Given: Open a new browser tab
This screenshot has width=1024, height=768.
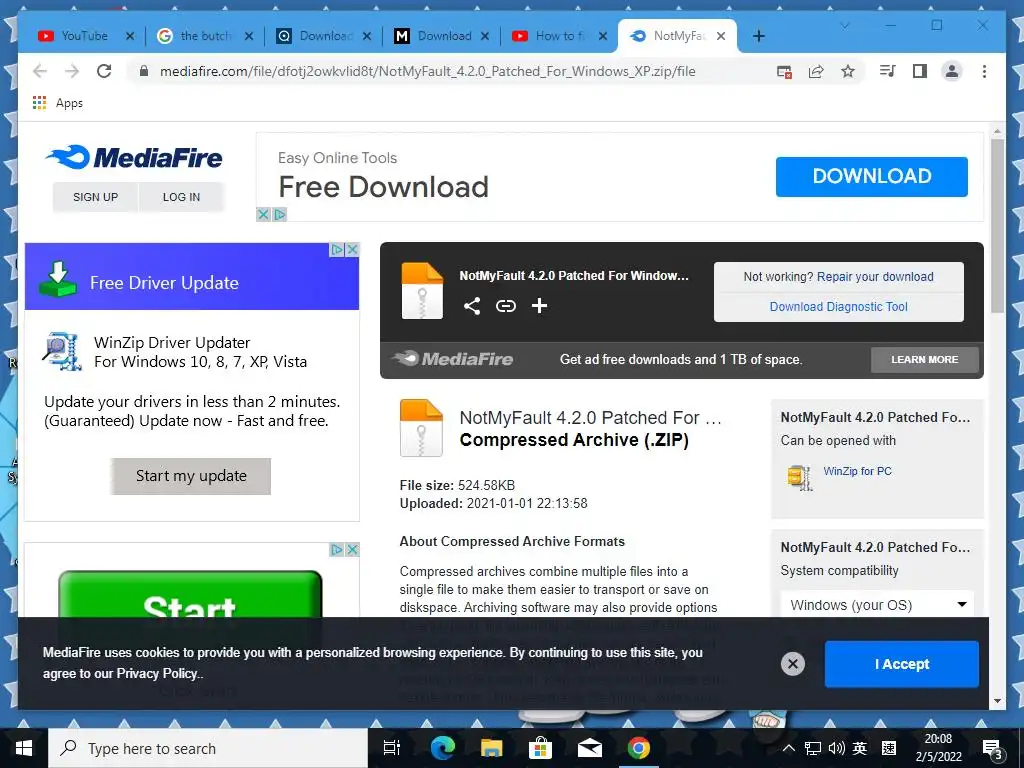Looking at the screenshot, I should [758, 36].
